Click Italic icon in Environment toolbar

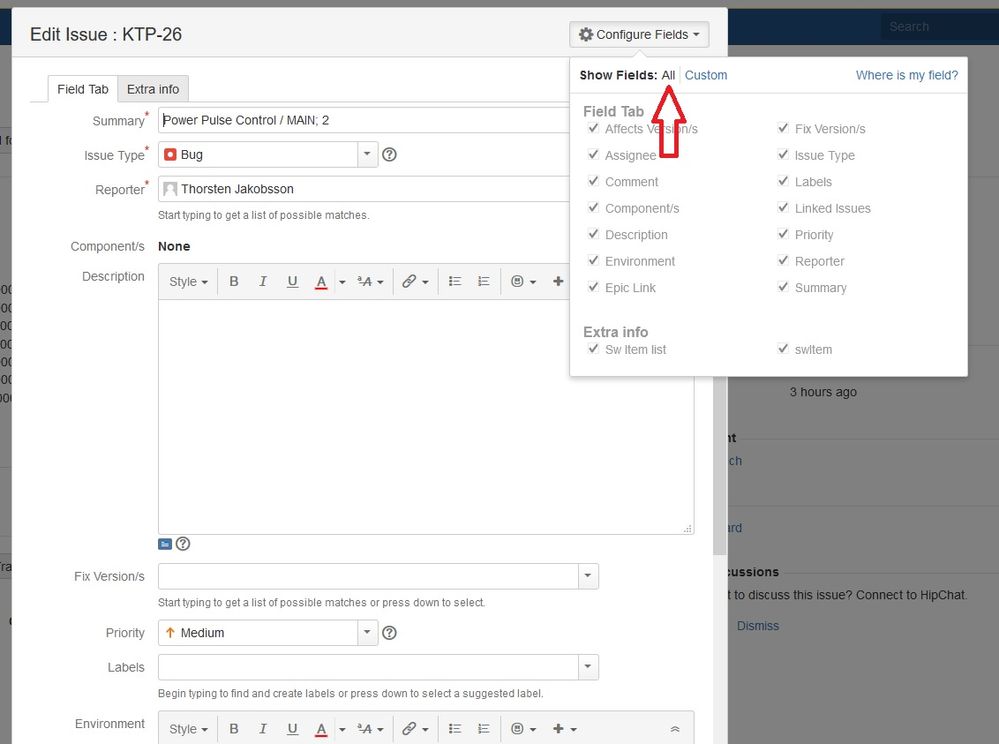tap(262, 729)
